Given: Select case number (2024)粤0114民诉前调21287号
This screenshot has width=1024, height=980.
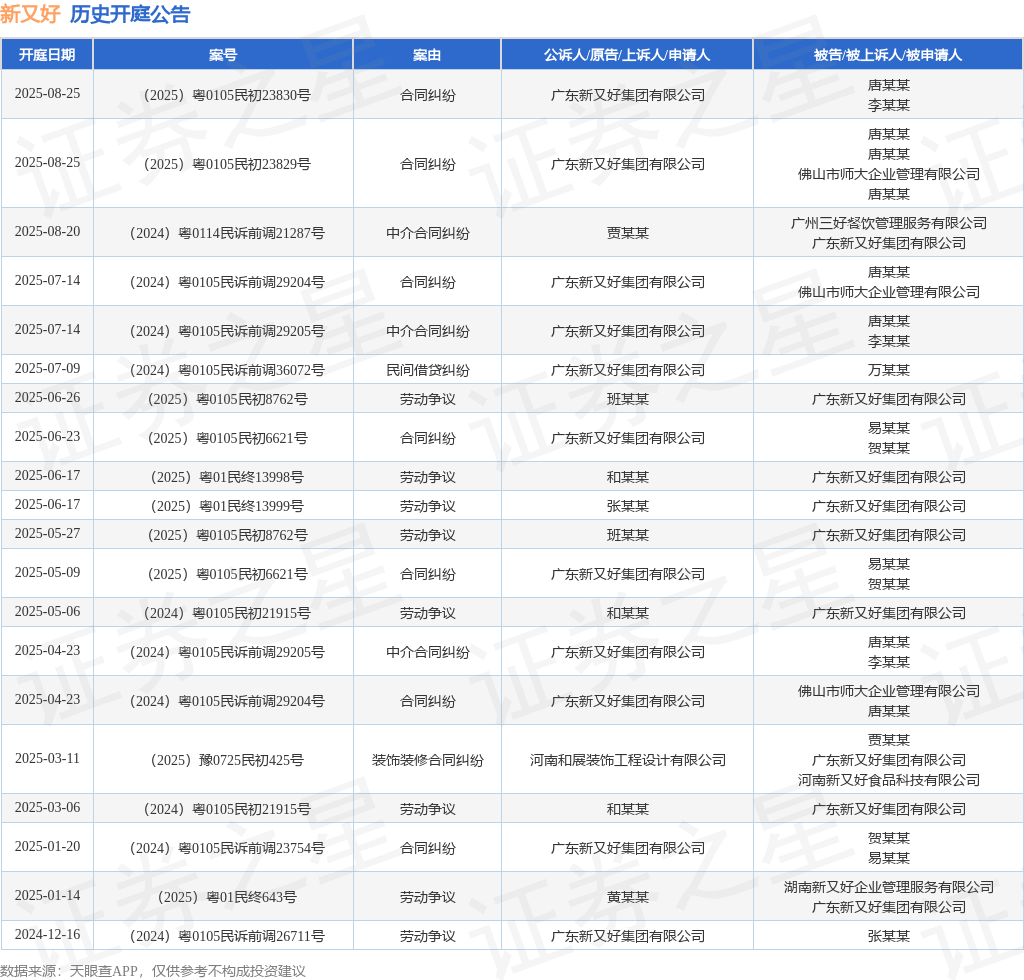Looking at the screenshot, I should click(x=227, y=233).
